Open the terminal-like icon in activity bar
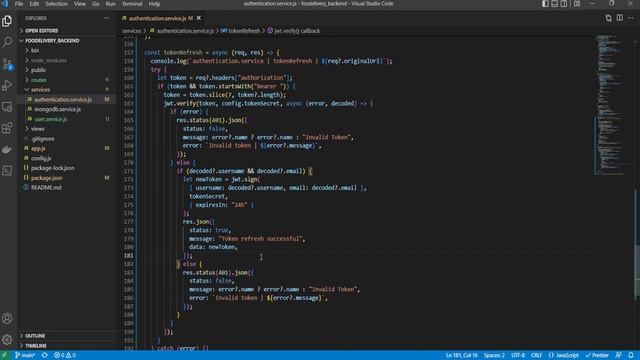Viewport: 640px width, 360px height. point(7,170)
